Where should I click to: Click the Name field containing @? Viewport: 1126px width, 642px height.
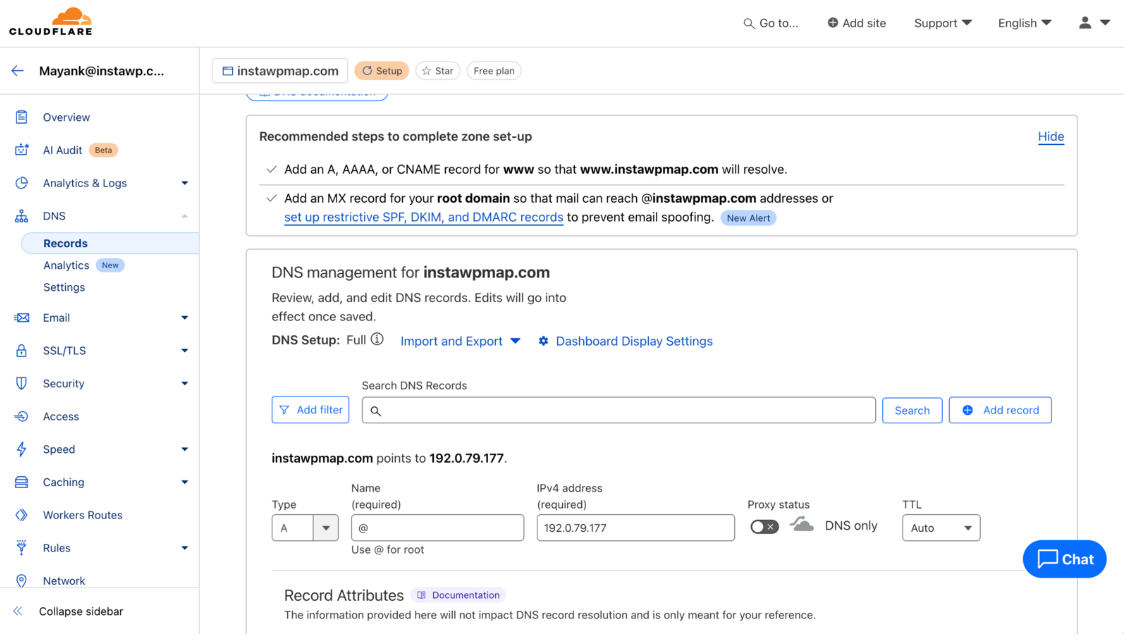437,528
